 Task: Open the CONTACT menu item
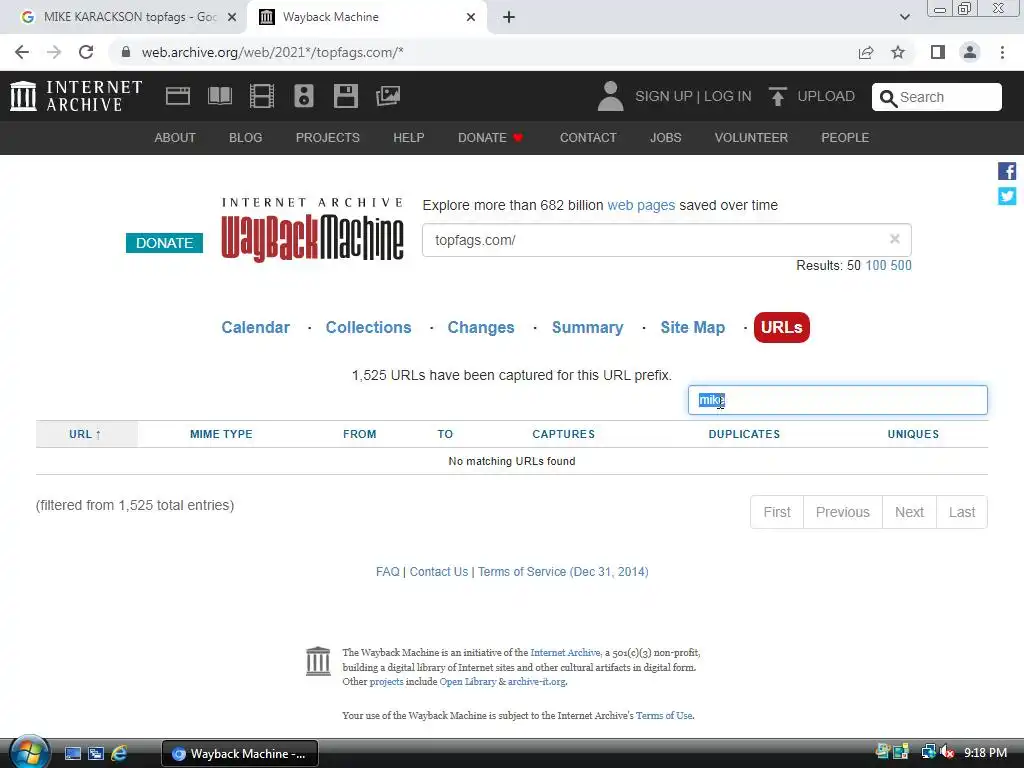588,138
